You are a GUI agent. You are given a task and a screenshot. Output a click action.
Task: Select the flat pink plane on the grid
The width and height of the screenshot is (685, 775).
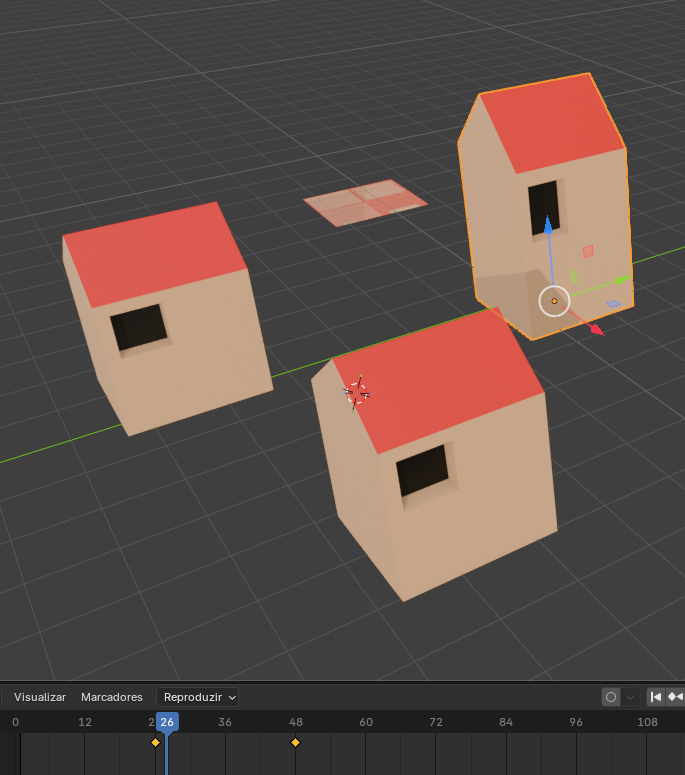366,203
